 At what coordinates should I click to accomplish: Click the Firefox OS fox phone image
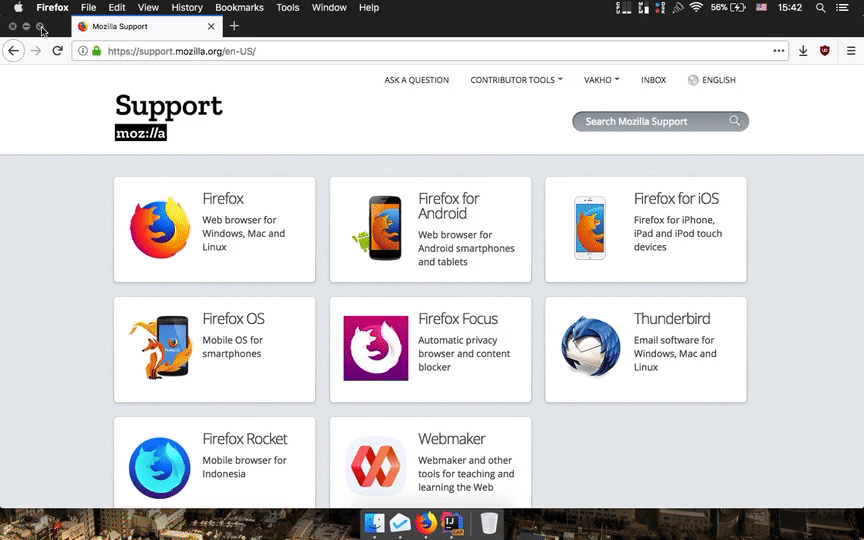[x=161, y=347]
